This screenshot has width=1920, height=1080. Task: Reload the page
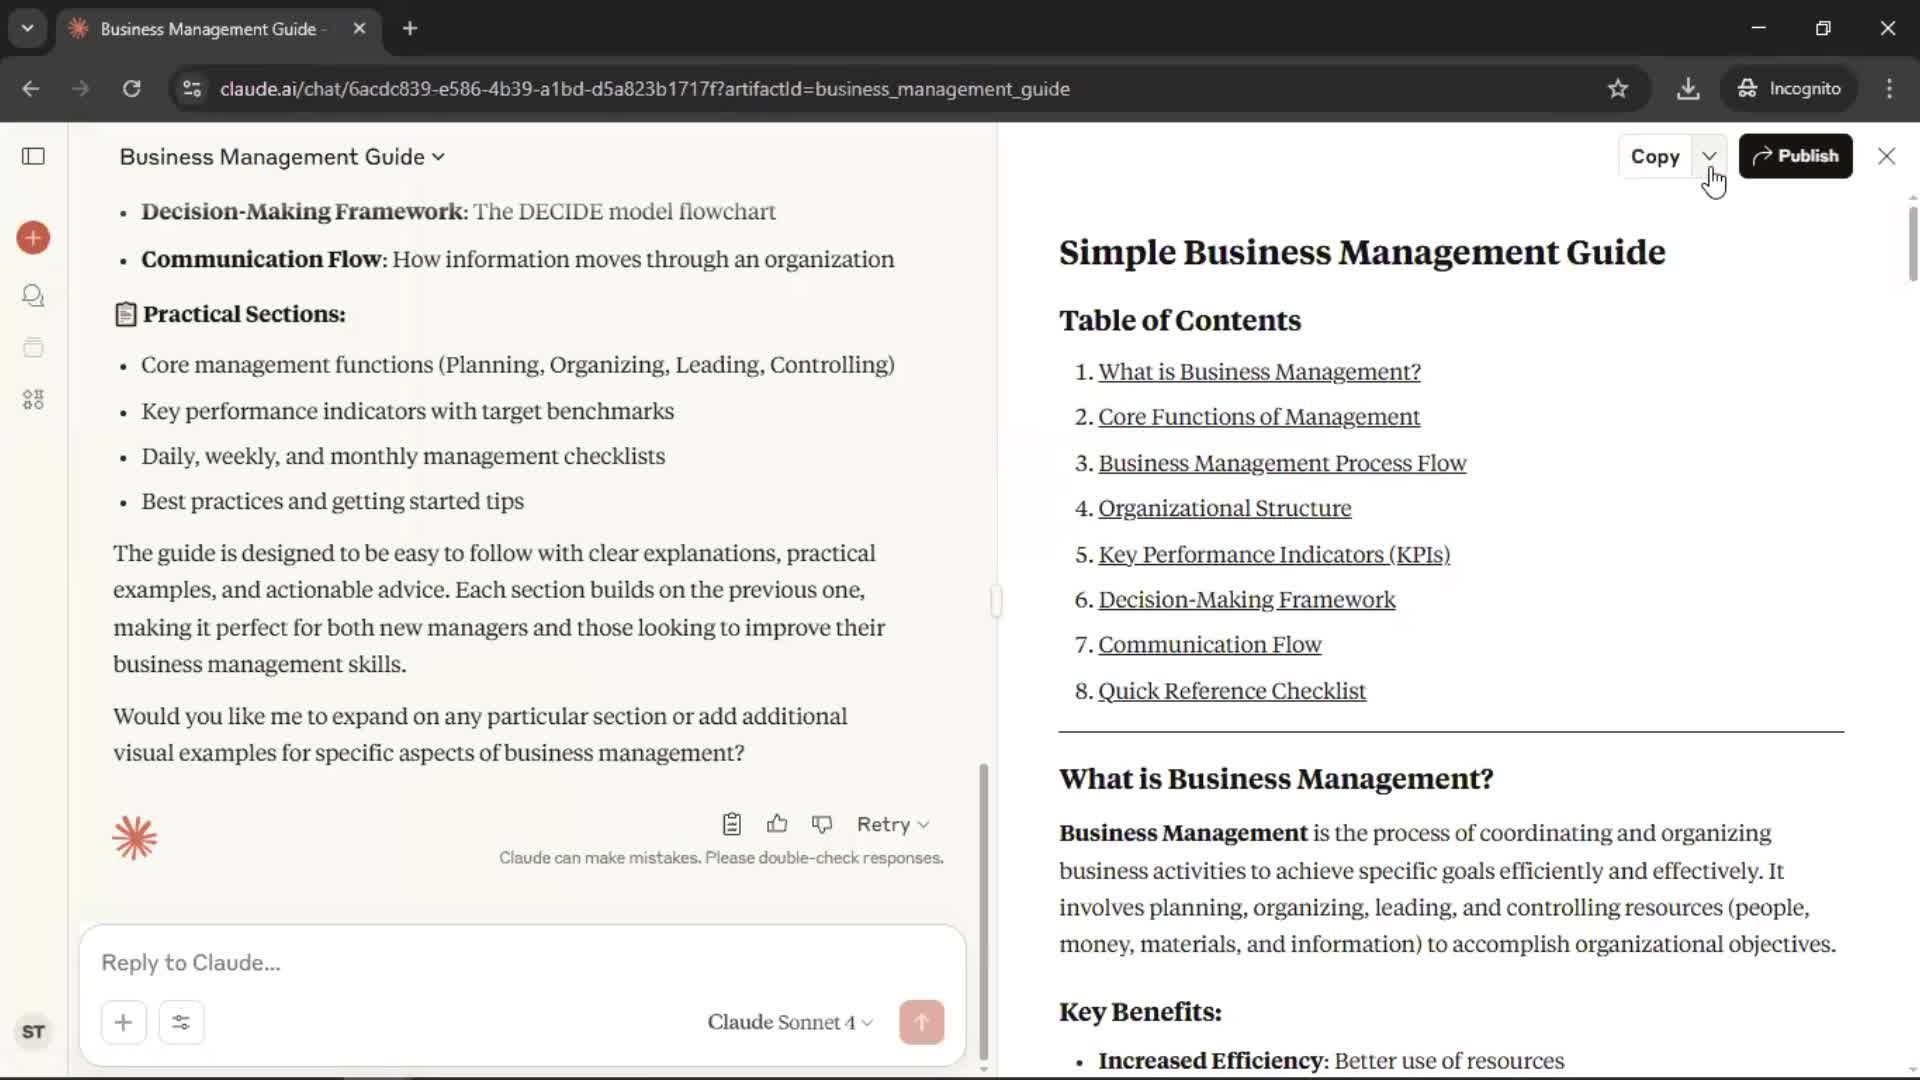131,89
